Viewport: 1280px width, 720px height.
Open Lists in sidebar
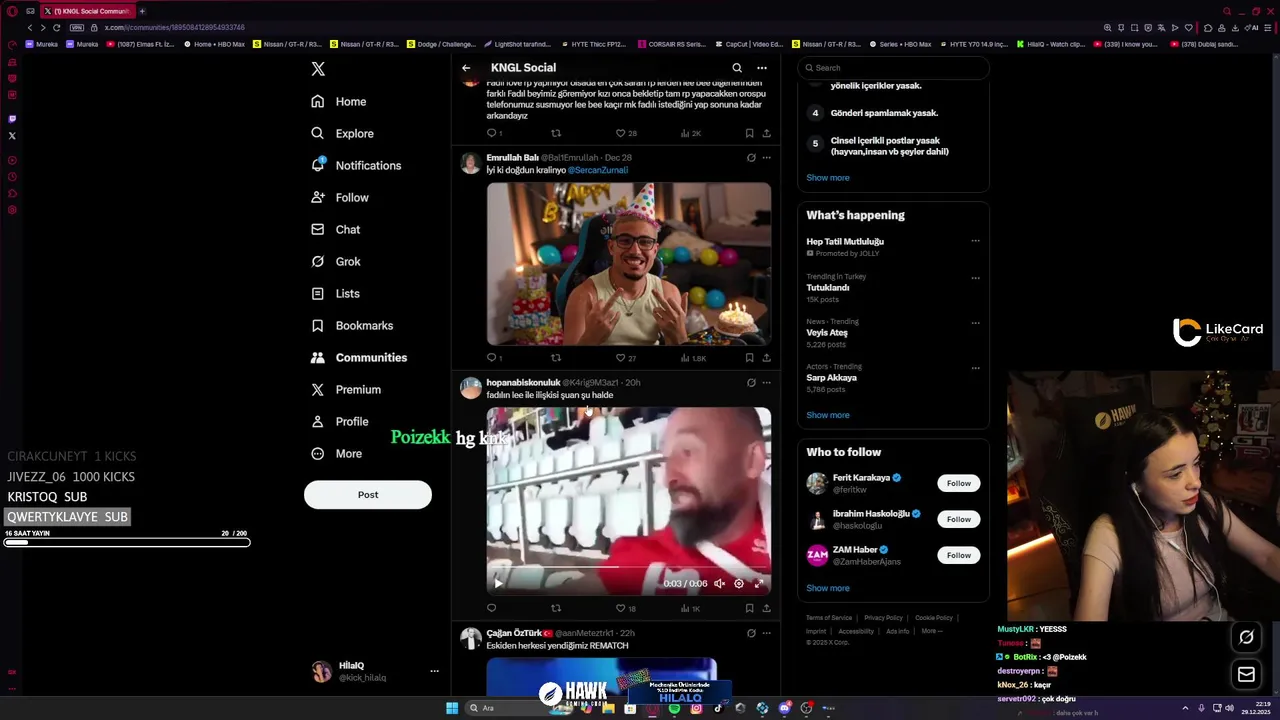(335, 293)
